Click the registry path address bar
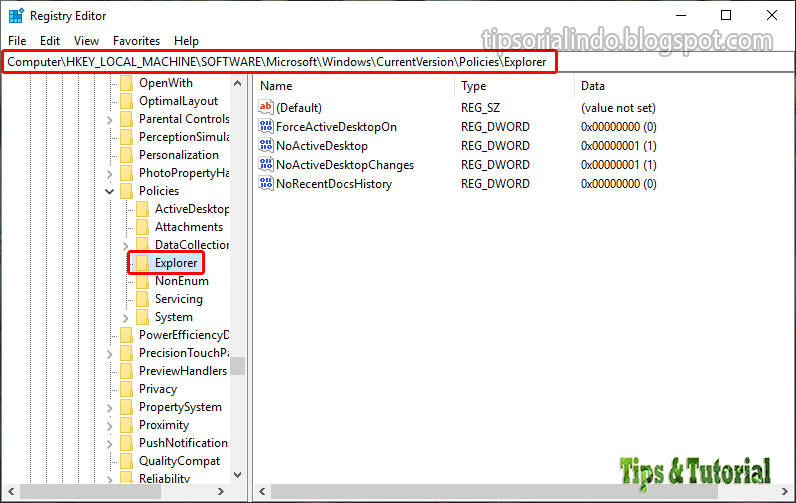796x503 pixels. (397, 62)
